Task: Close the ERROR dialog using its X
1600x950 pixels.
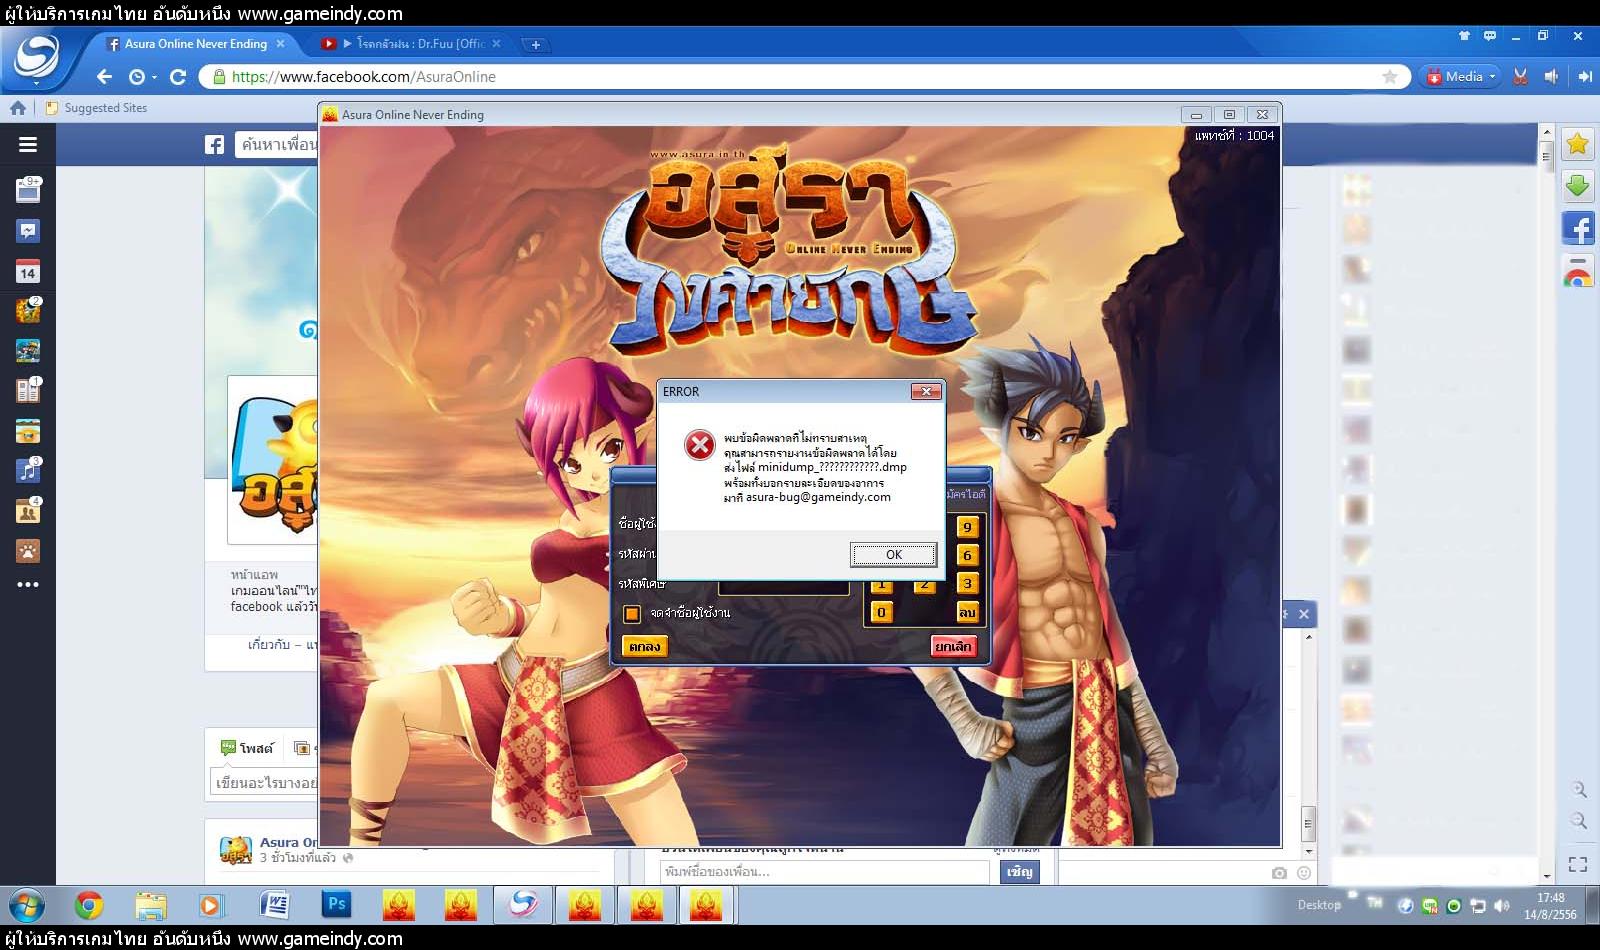Action: tap(926, 391)
